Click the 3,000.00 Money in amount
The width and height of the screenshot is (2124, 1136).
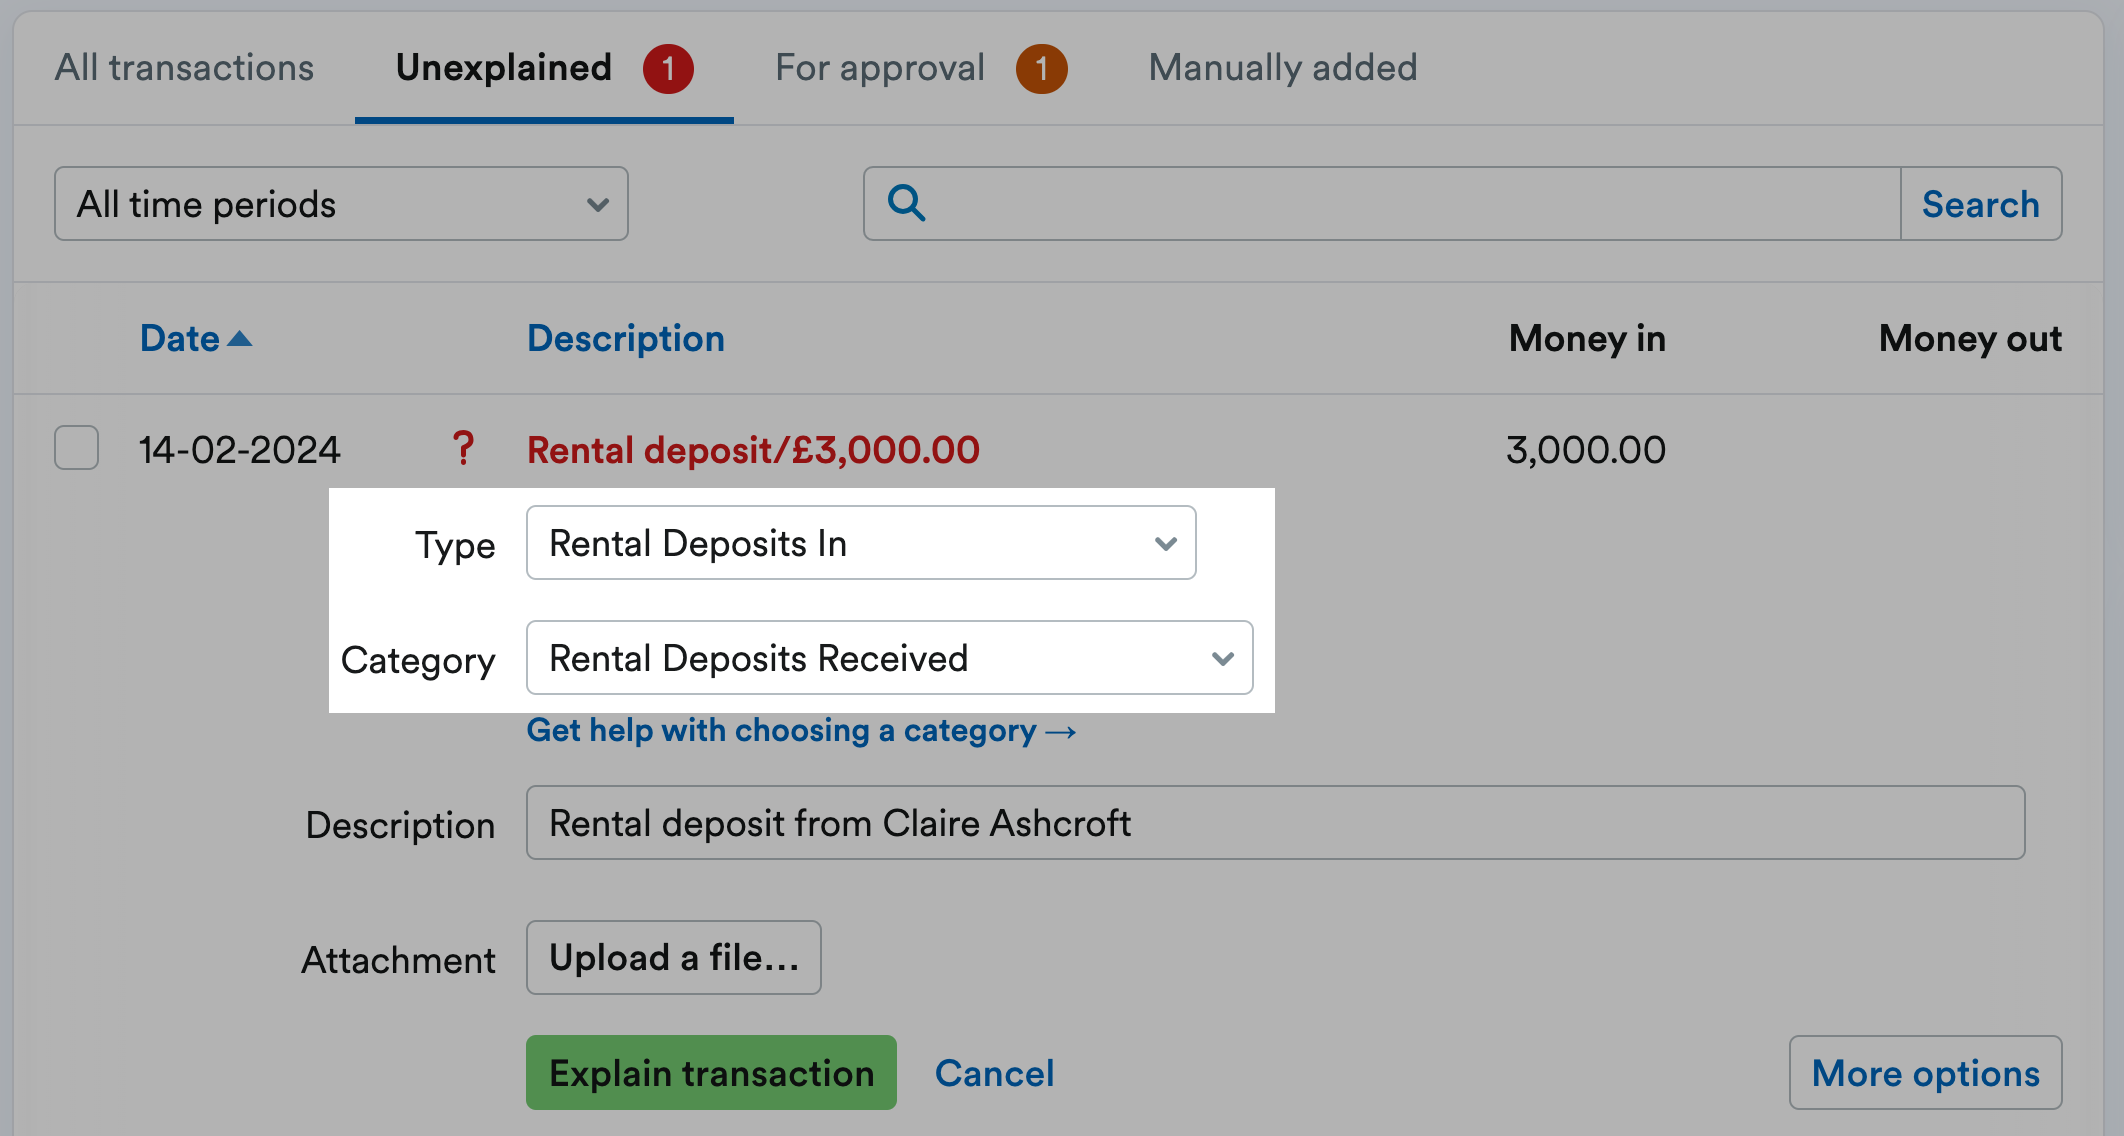[x=1586, y=450]
